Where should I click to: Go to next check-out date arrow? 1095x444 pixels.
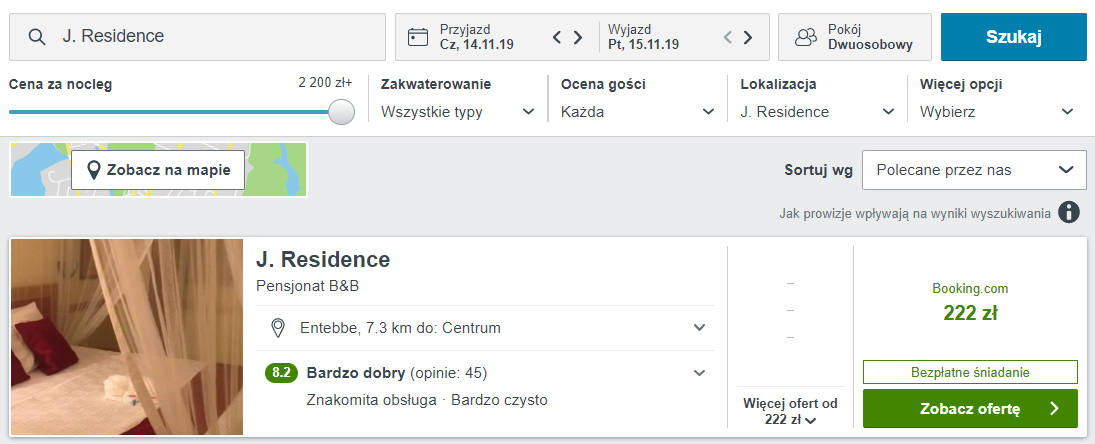(x=748, y=38)
